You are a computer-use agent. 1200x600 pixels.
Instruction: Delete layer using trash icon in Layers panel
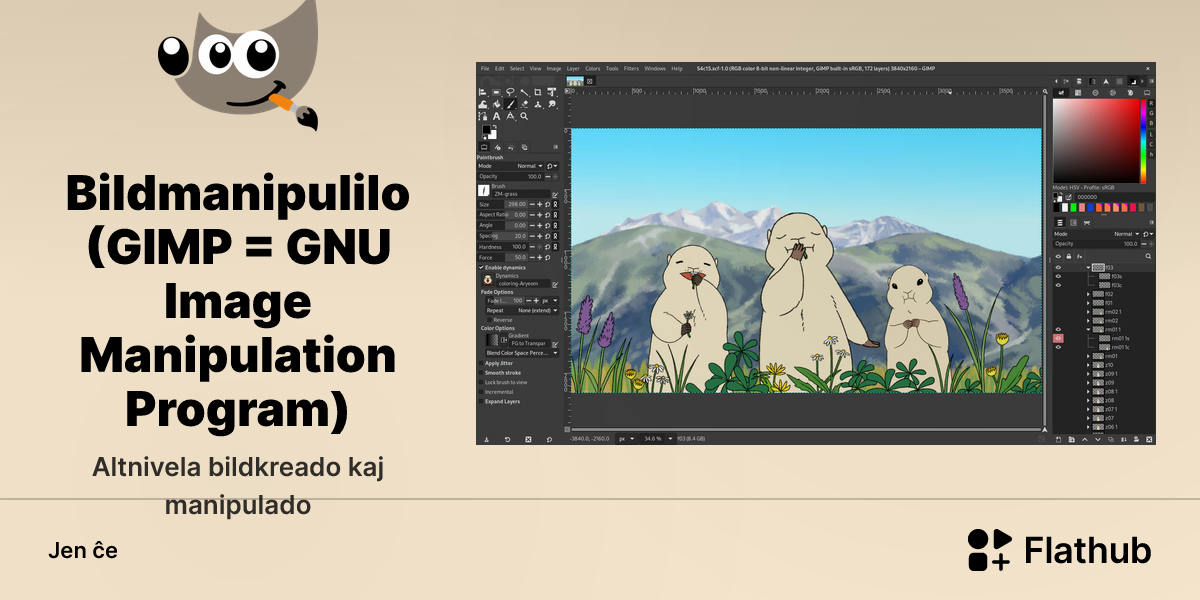1149,439
